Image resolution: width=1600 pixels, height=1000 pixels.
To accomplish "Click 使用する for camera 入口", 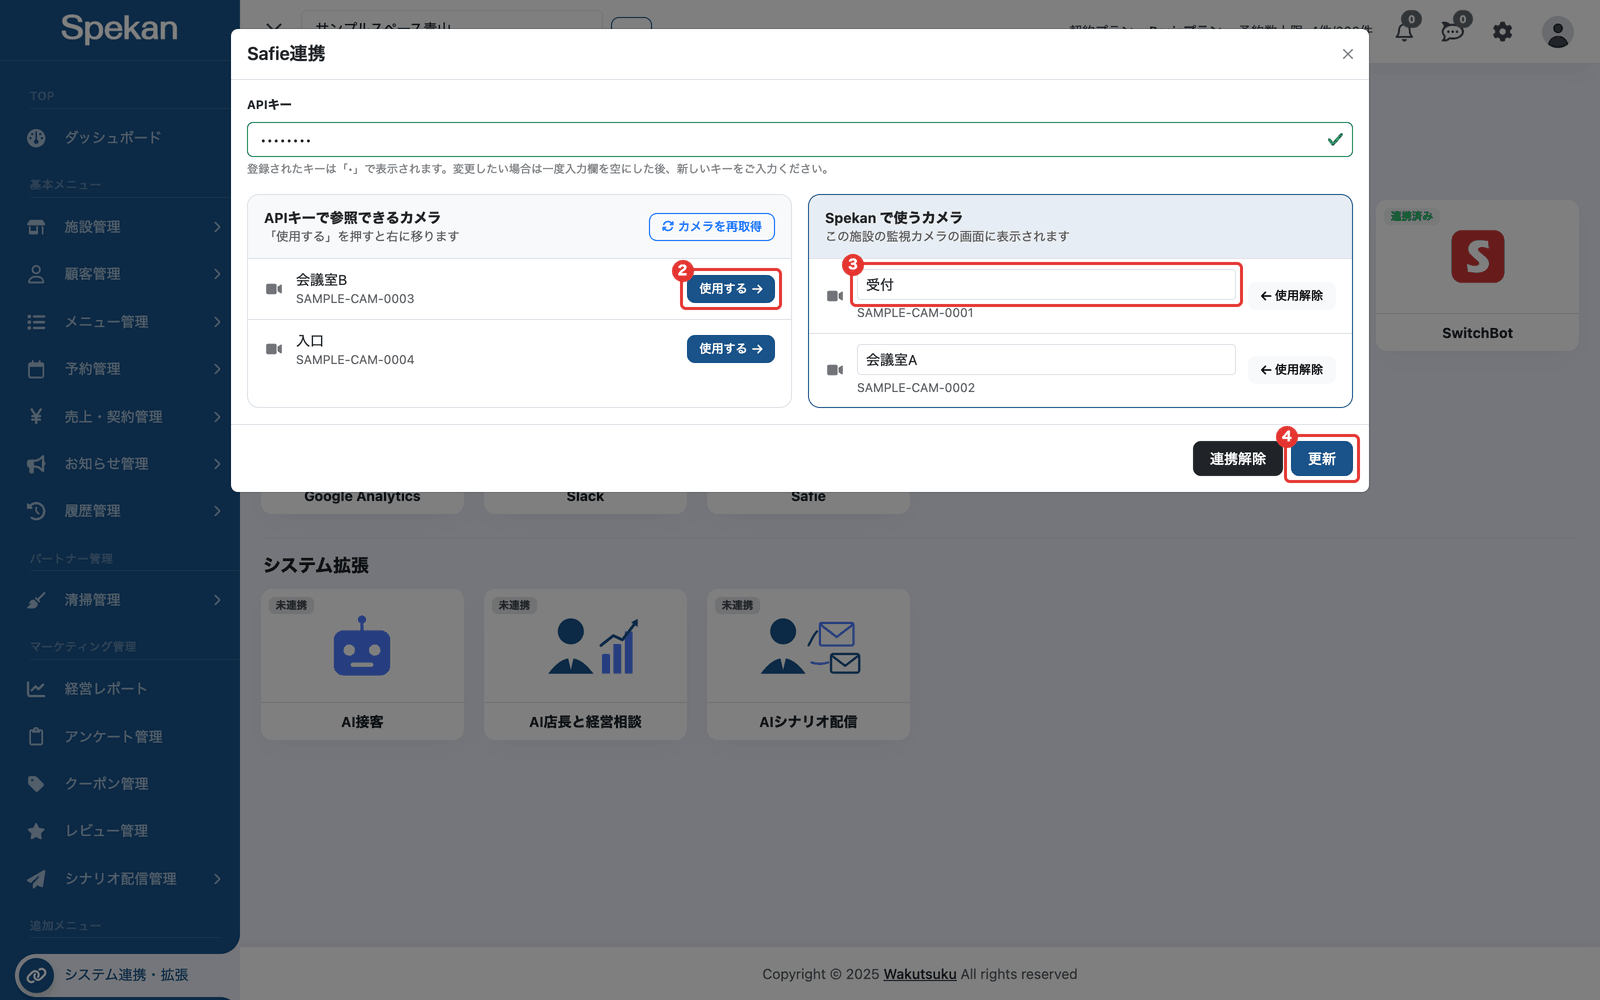I will [731, 349].
